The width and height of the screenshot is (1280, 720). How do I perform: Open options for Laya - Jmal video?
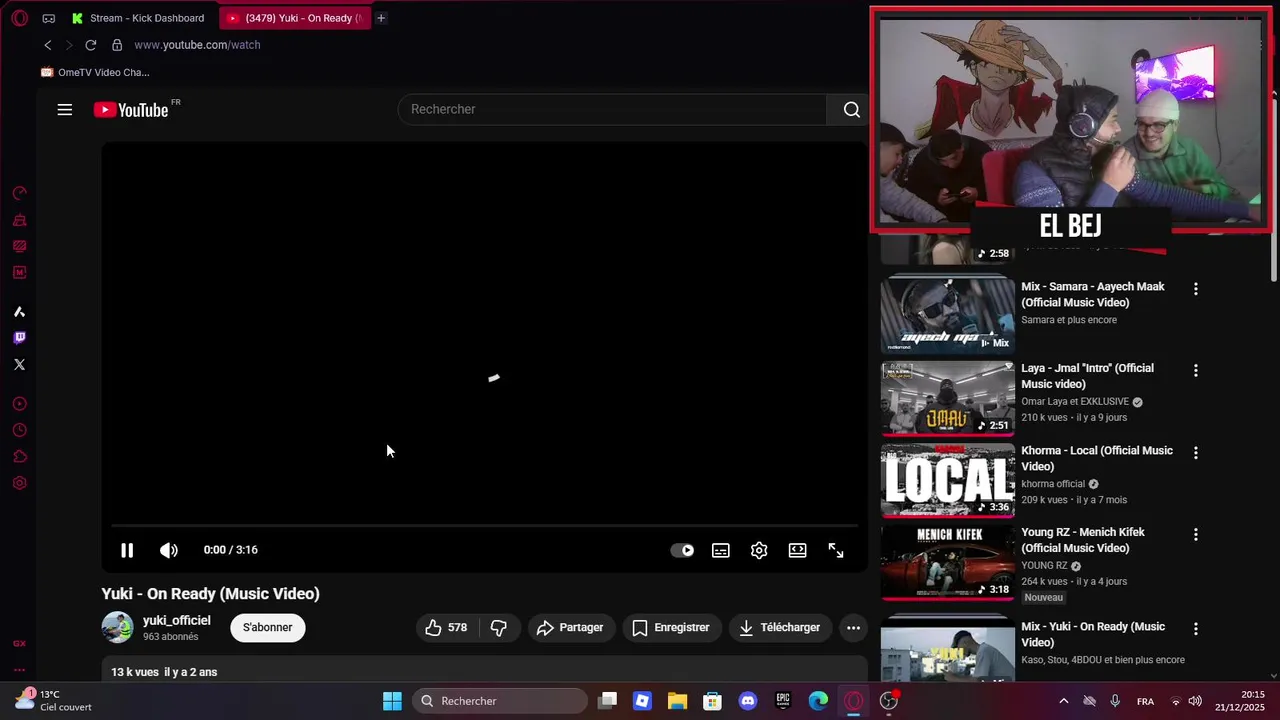(1195, 371)
